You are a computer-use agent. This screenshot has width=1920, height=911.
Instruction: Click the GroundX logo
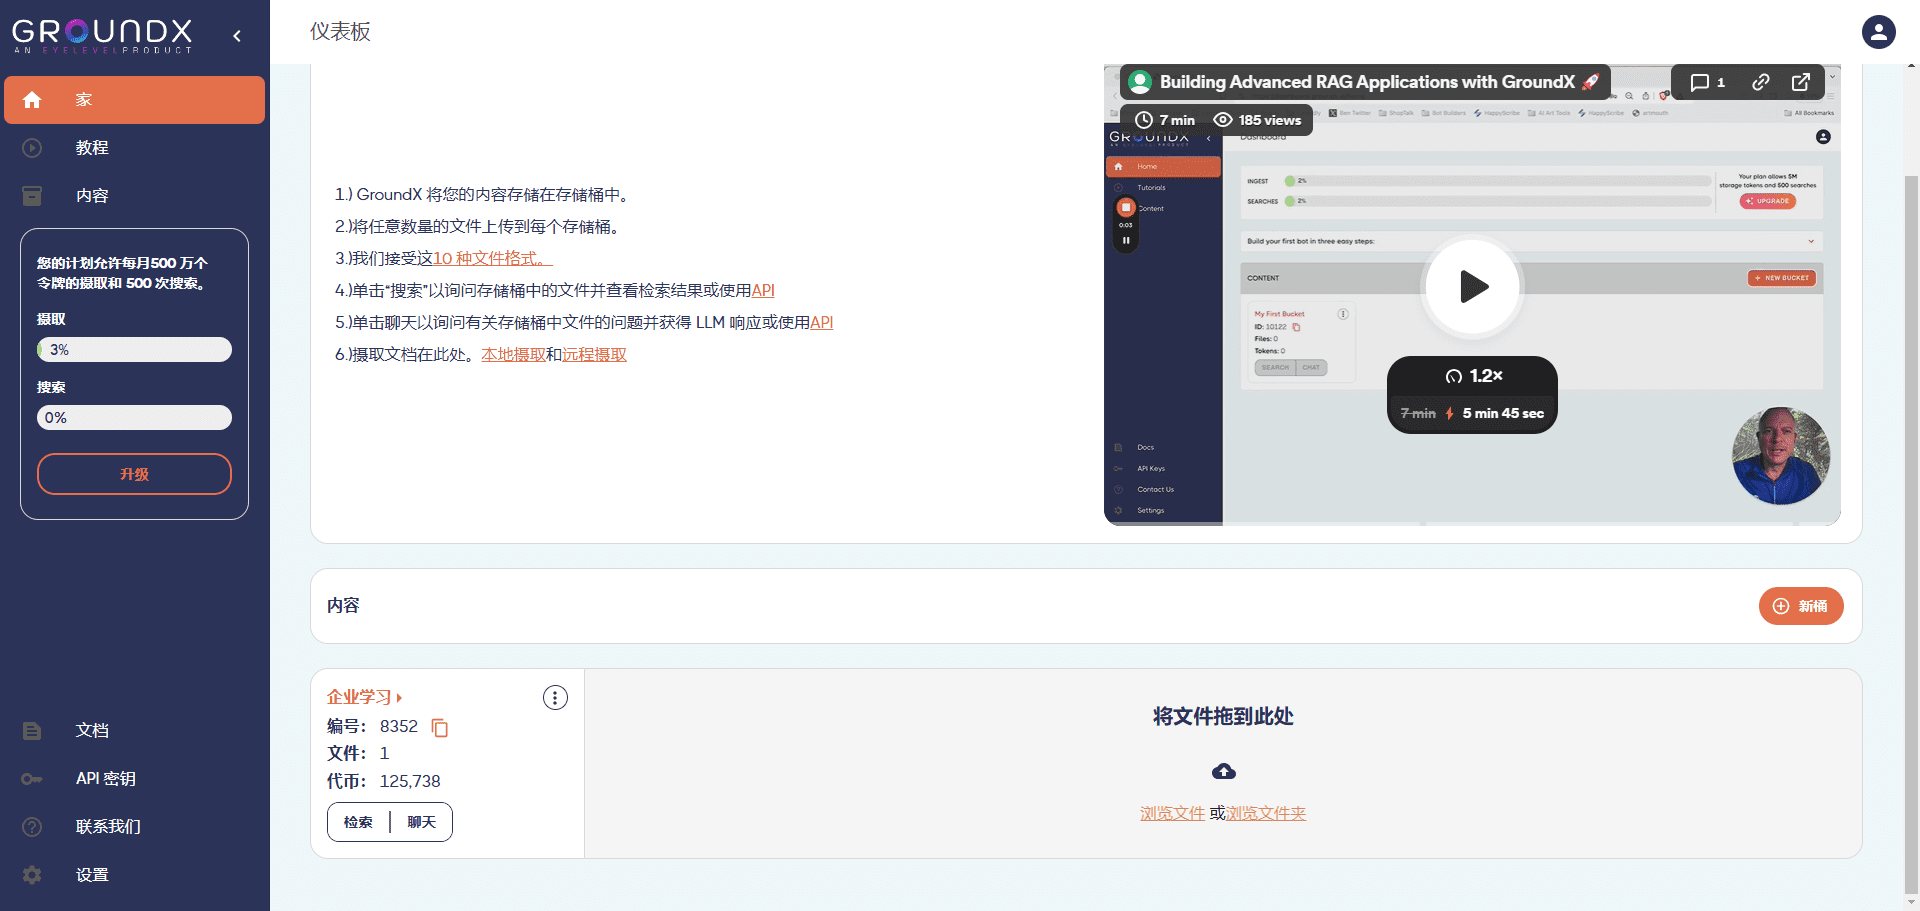[102, 35]
